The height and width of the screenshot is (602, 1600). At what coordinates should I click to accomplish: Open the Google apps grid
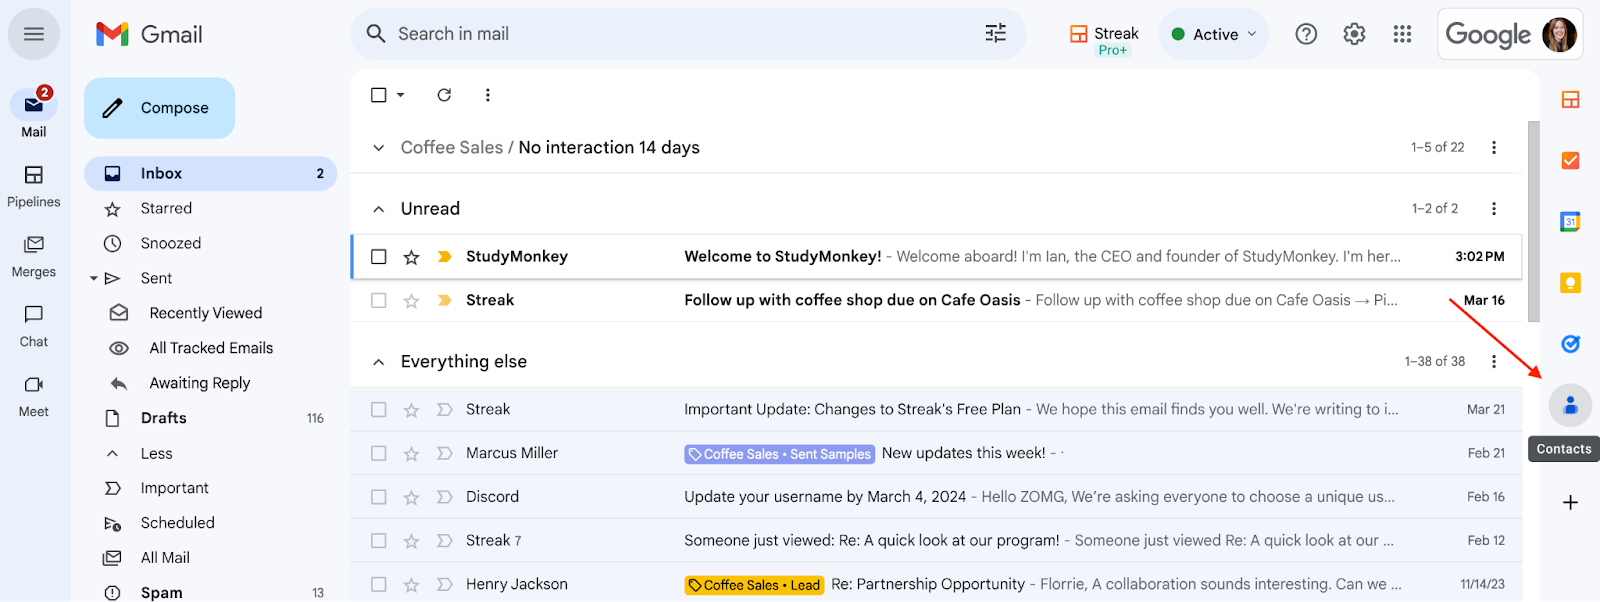(x=1402, y=34)
